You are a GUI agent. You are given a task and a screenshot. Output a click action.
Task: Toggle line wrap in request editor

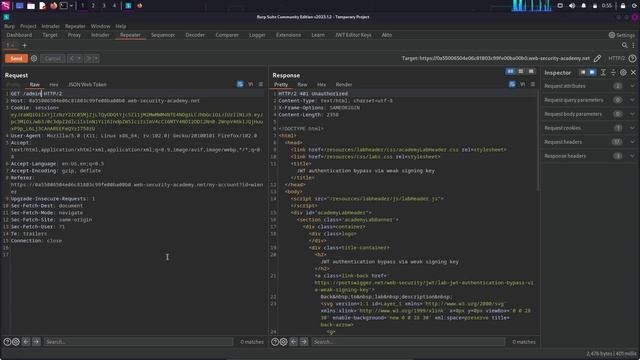click(240, 84)
